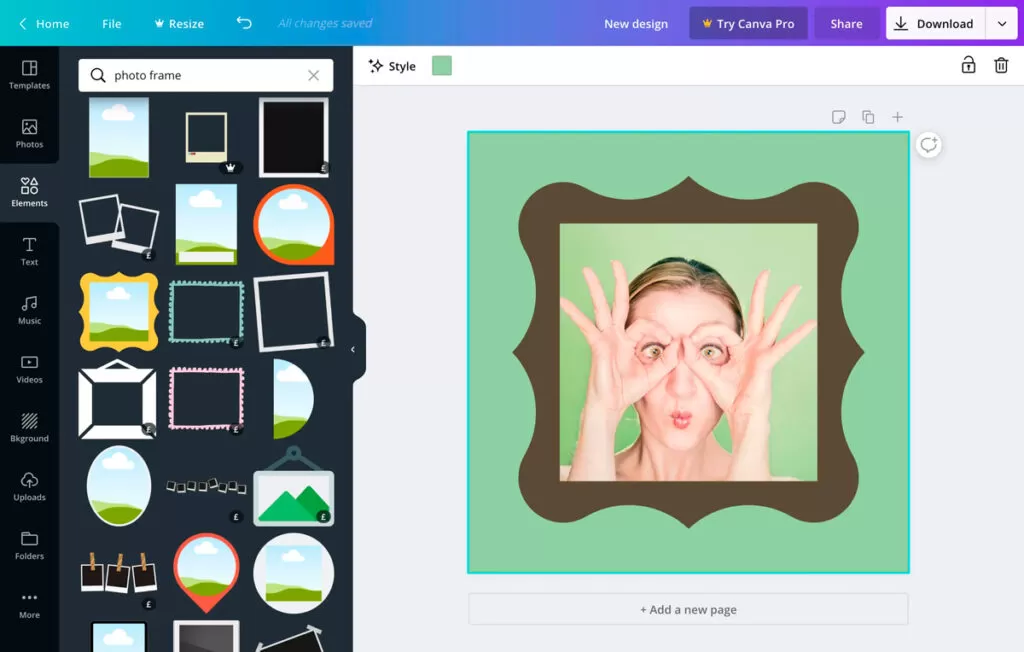The image size is (1024, 652).
Task: Open the Style options
Action: pyautogui.click(x=392, y=66)
